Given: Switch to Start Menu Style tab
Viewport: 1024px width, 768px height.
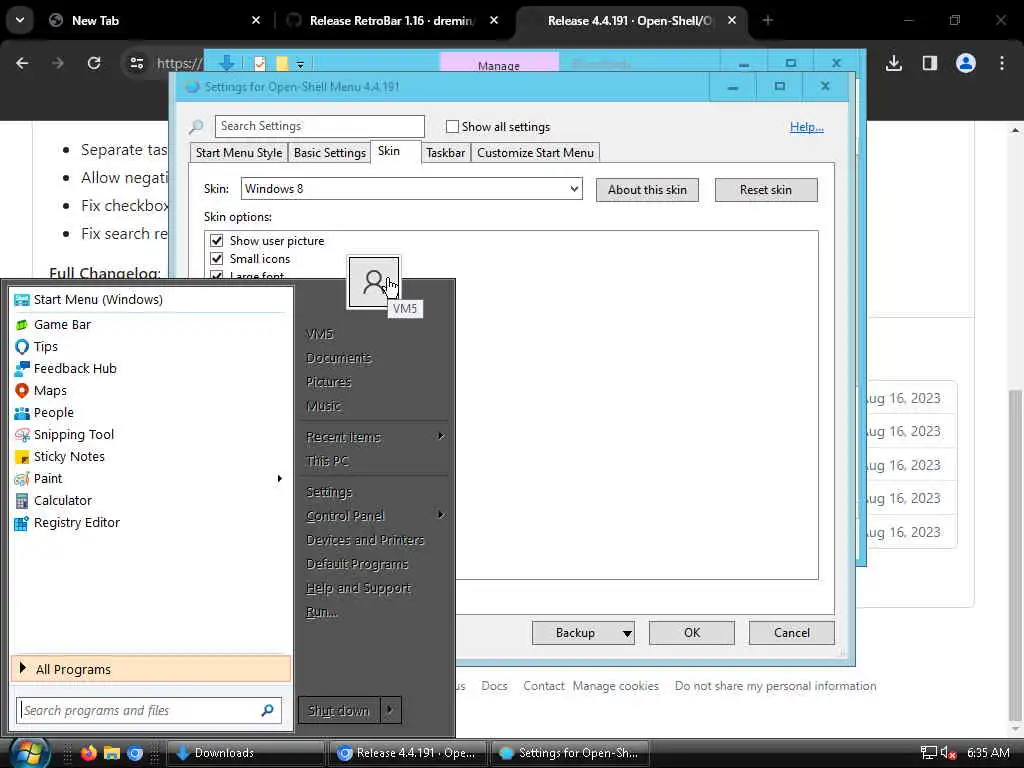Looking at the screenshot, I should [238, 153].
